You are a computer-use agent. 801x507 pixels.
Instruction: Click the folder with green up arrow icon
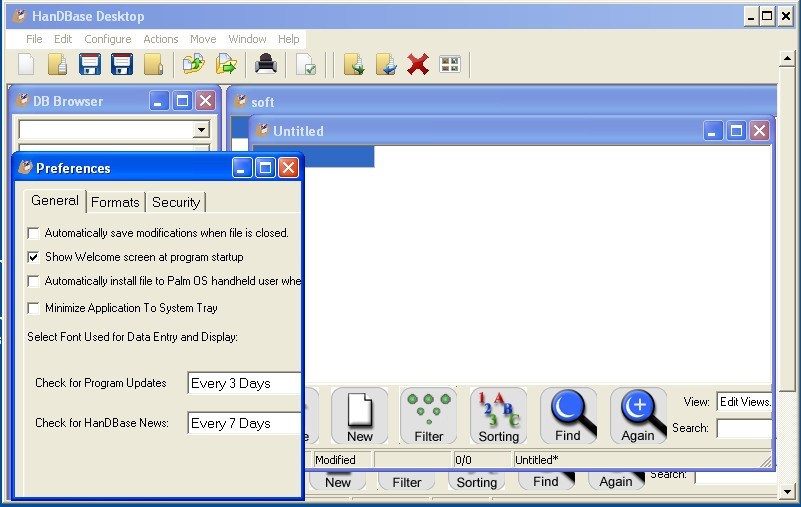click(194, 64)
